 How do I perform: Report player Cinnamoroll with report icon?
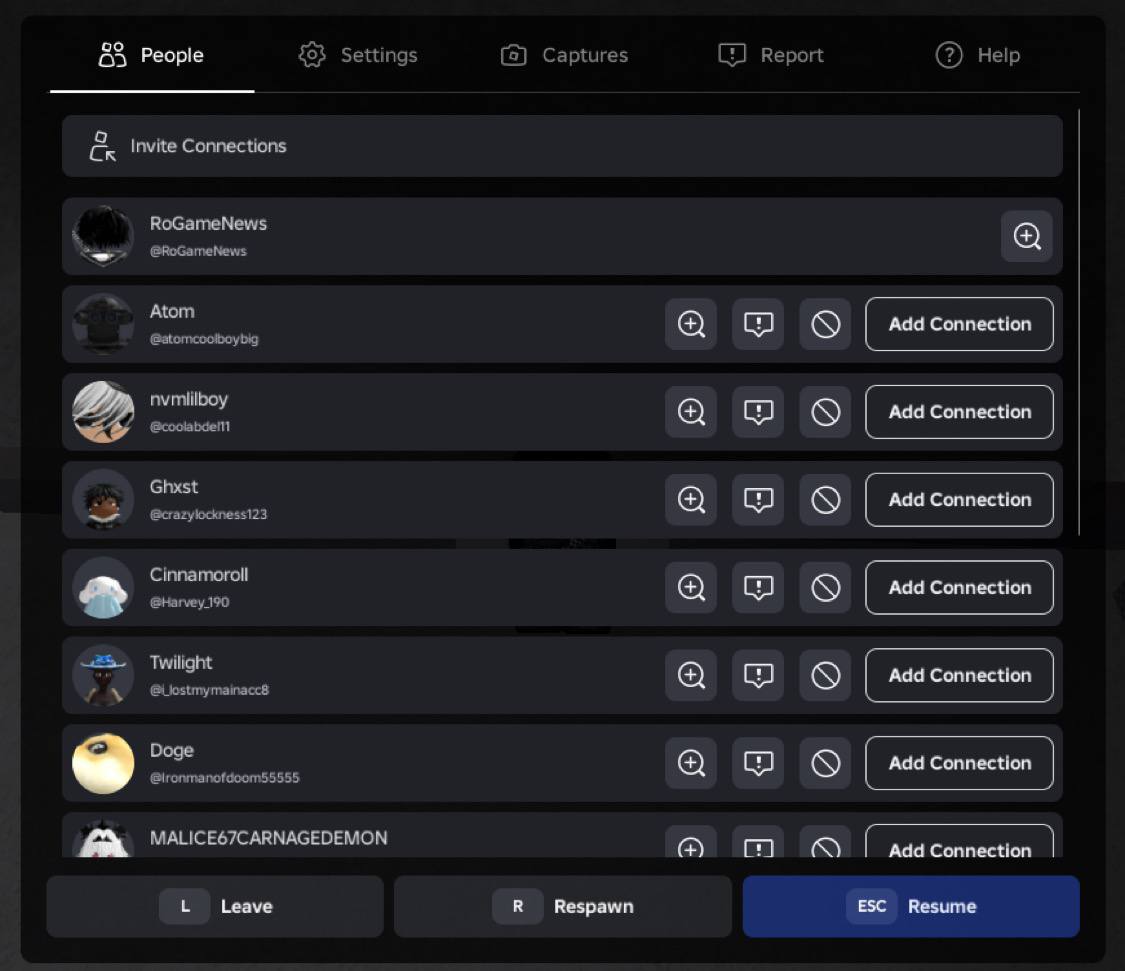(758, 588)
